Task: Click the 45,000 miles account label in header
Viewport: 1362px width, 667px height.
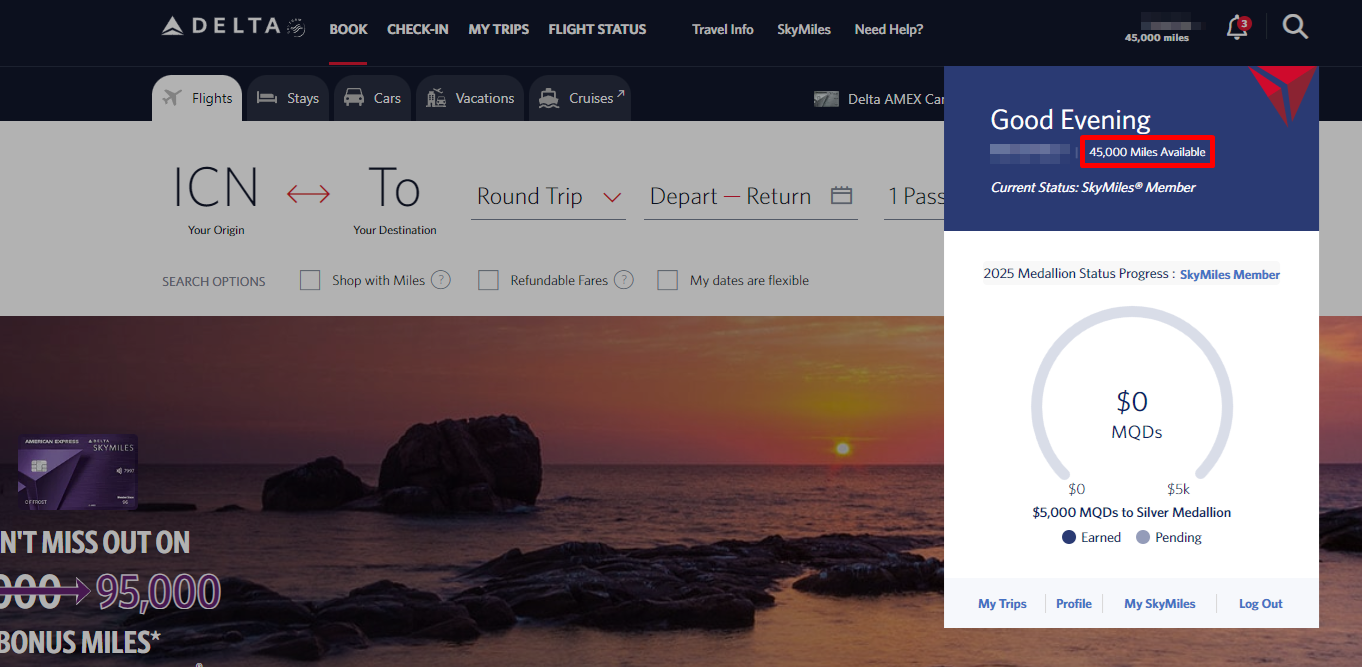Action: click(x=1157, y=38)
